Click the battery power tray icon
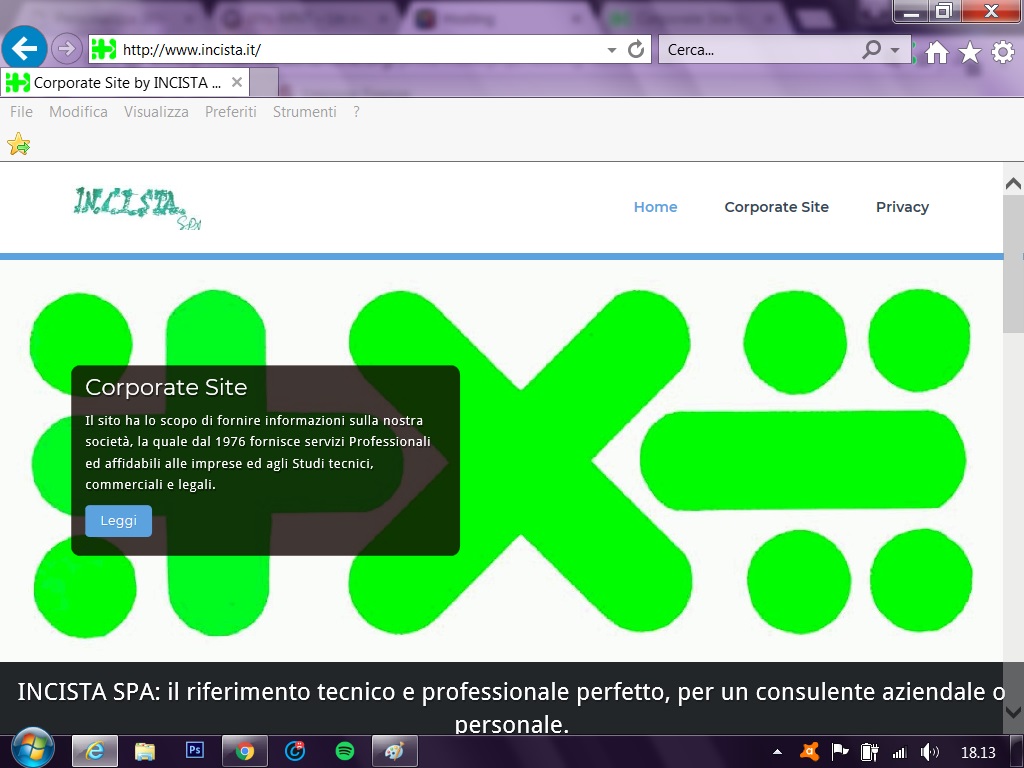Viewport: 1024px width, 768px height. coord(869,752)
